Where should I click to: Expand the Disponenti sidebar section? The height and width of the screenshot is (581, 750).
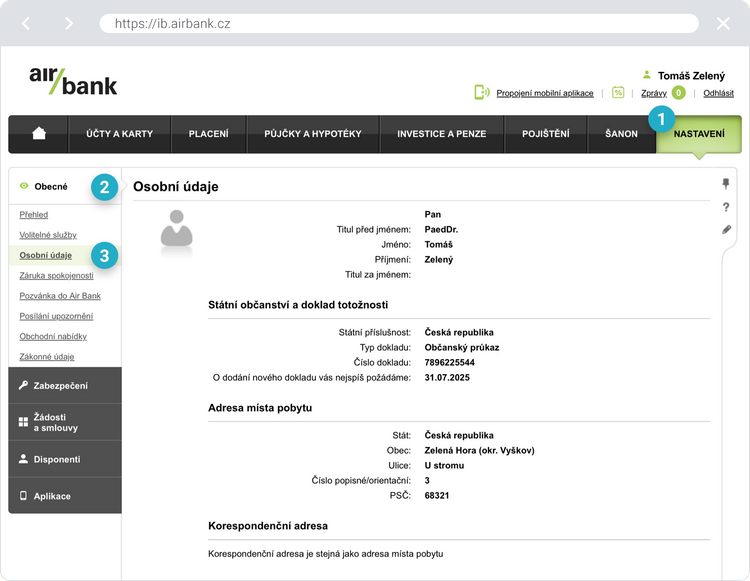click(65, 459)
